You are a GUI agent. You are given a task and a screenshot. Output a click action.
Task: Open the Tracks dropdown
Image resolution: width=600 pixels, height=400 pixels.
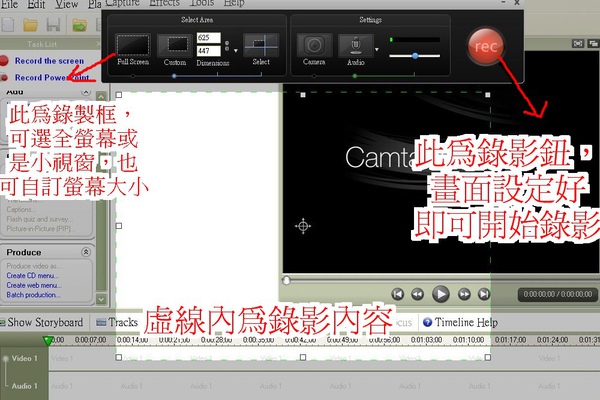117,322
